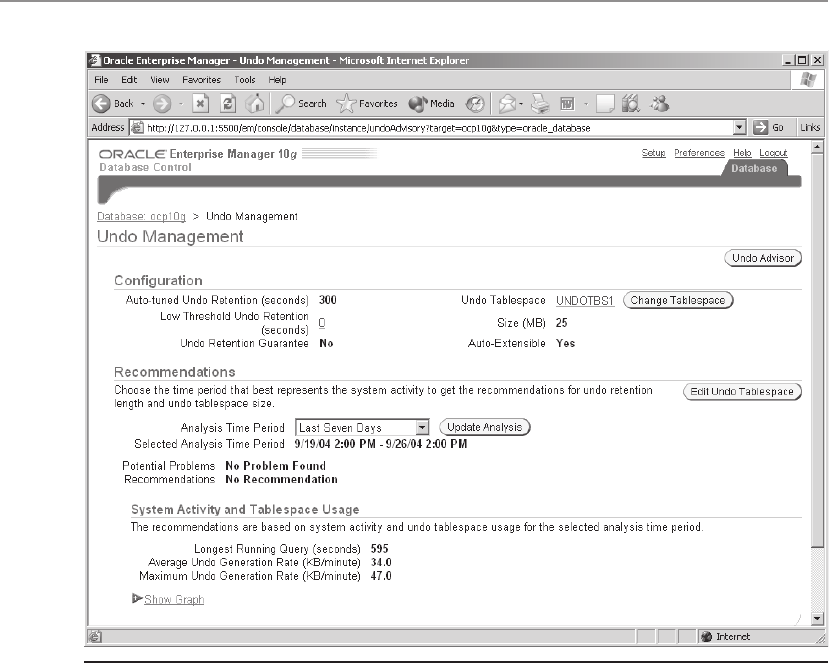Open the File menu
Image resolution: width=829 pixels, height=663 pixels.
click(101, 80)
